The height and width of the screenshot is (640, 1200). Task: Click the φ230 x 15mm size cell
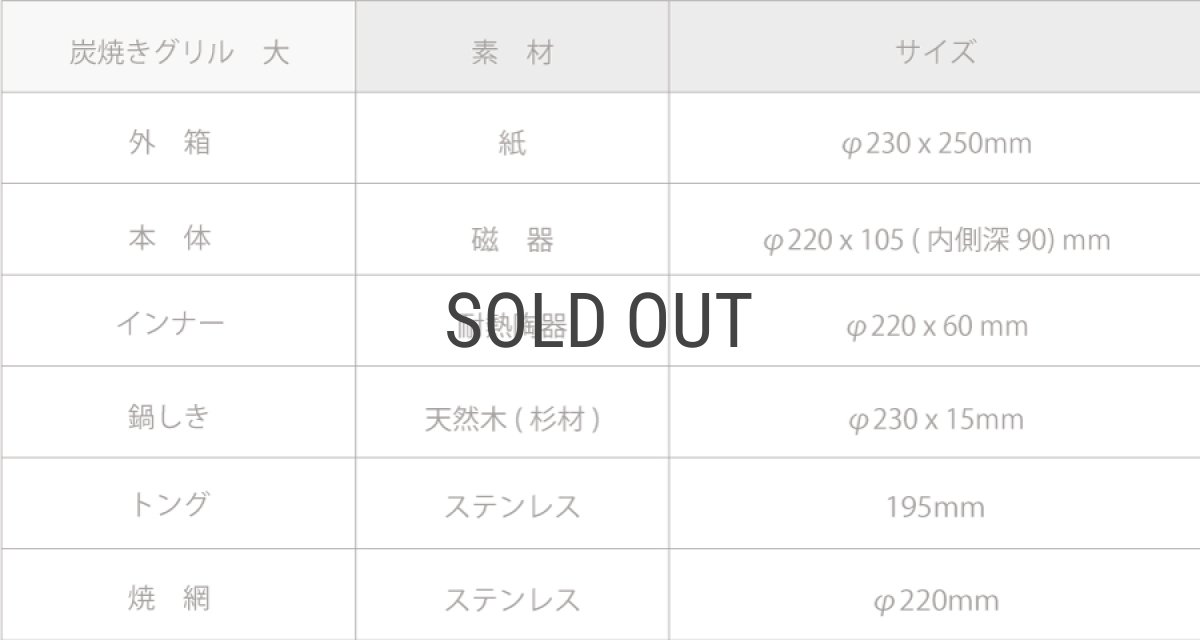[936, 419]
